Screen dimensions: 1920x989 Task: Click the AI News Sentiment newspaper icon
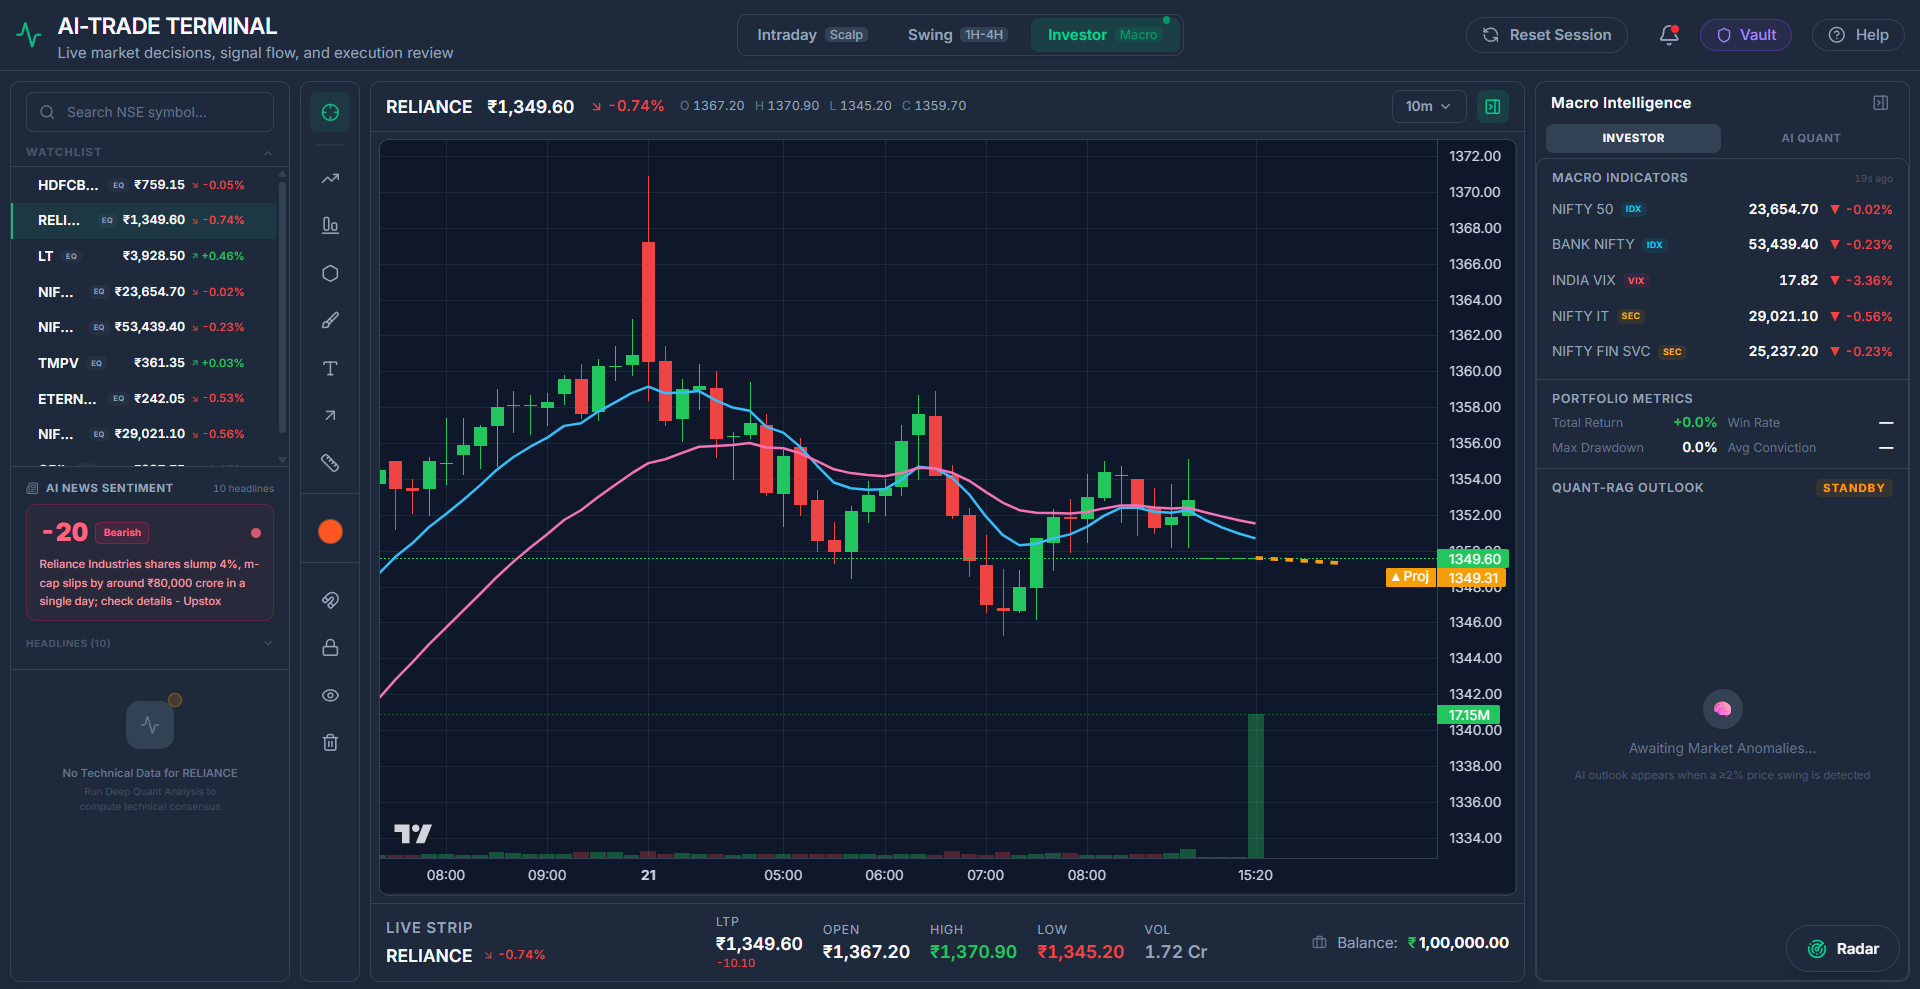[x=32, y=488]
